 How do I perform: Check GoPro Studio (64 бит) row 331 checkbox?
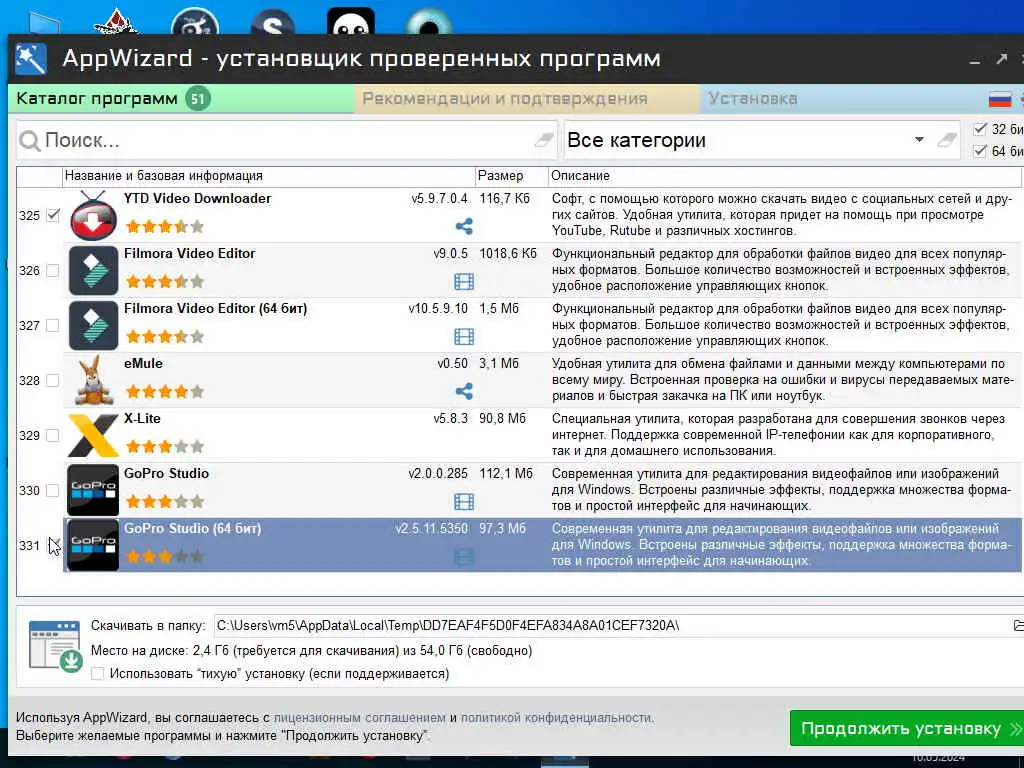[53, 545]
